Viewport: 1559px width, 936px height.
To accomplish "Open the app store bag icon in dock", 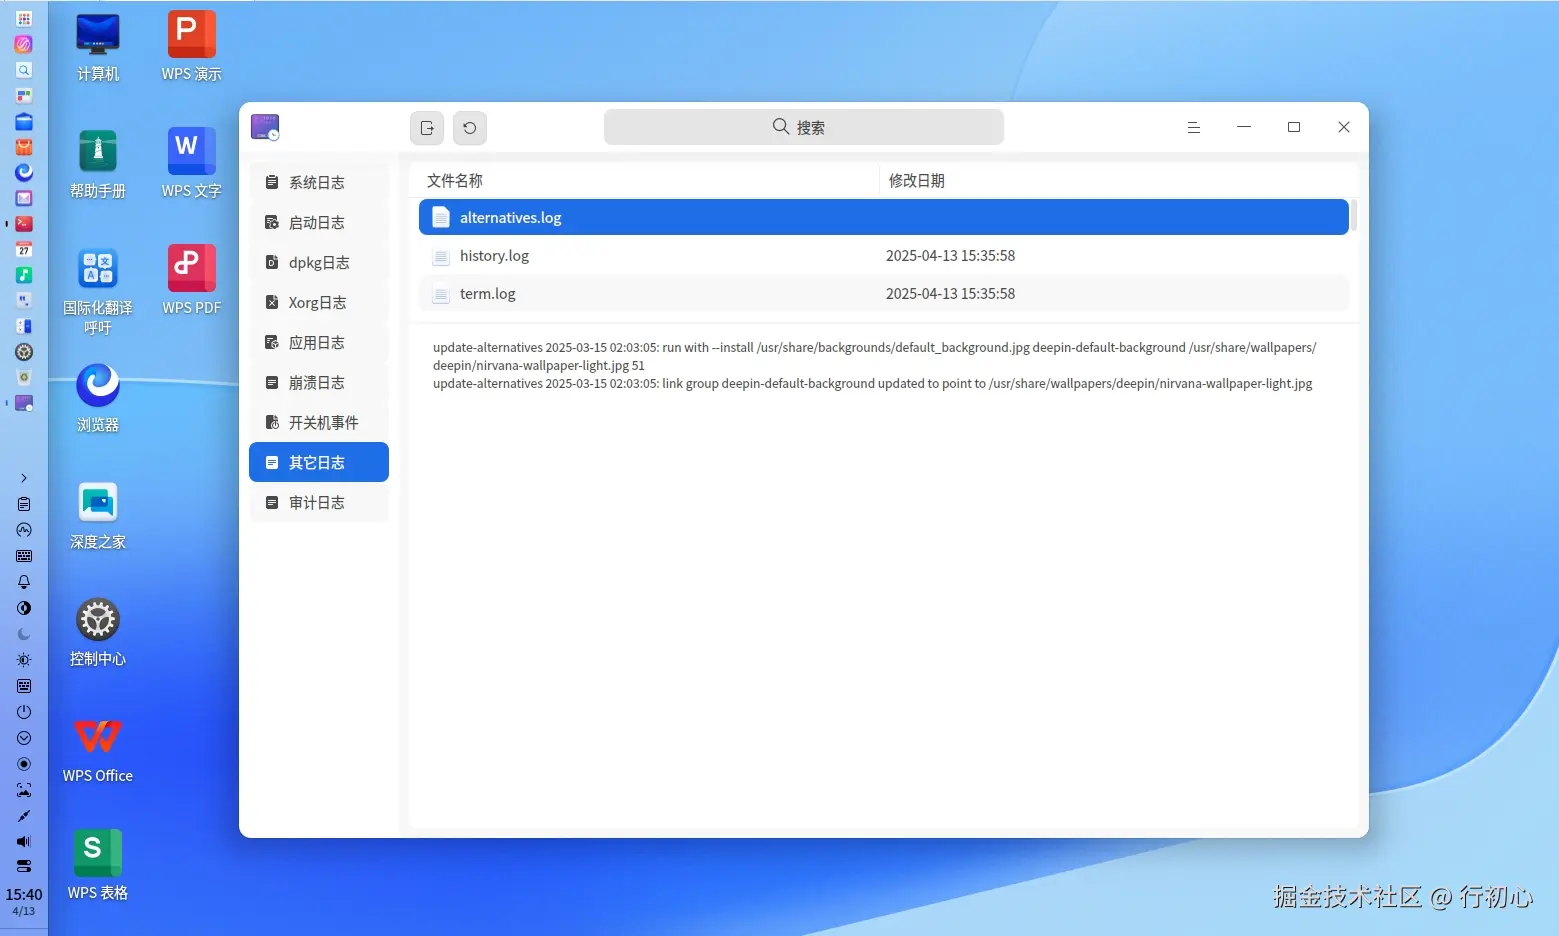I will 24,147.
